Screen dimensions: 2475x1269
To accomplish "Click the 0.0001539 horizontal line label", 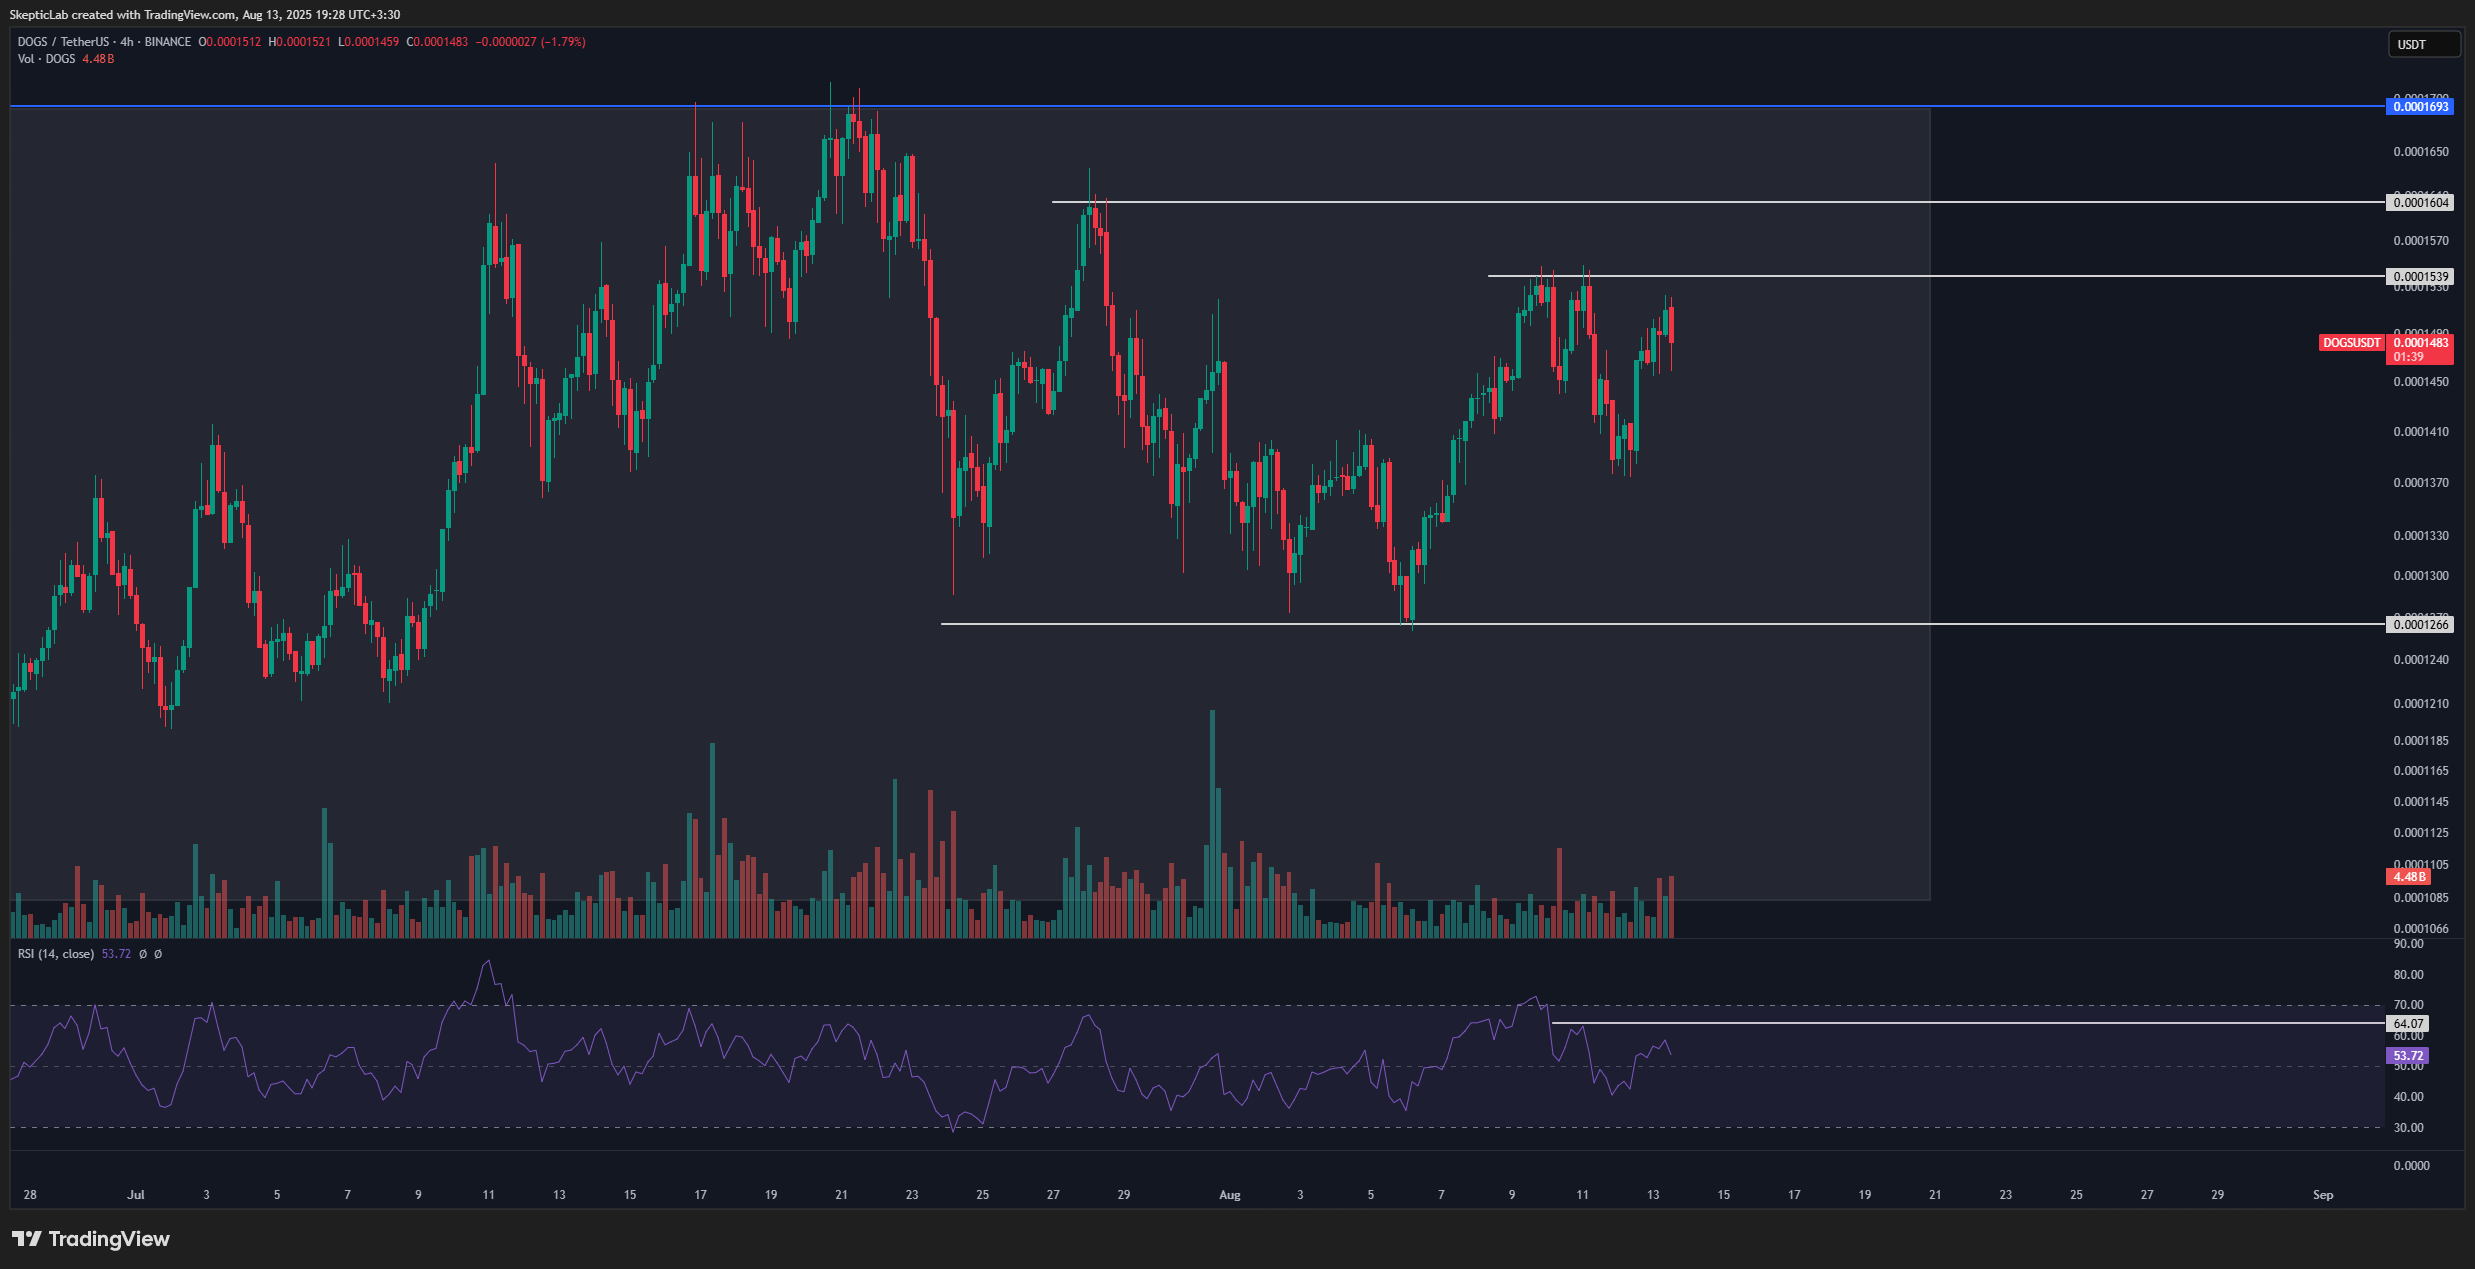I will pyautogui.click(x=2420, y=276).
